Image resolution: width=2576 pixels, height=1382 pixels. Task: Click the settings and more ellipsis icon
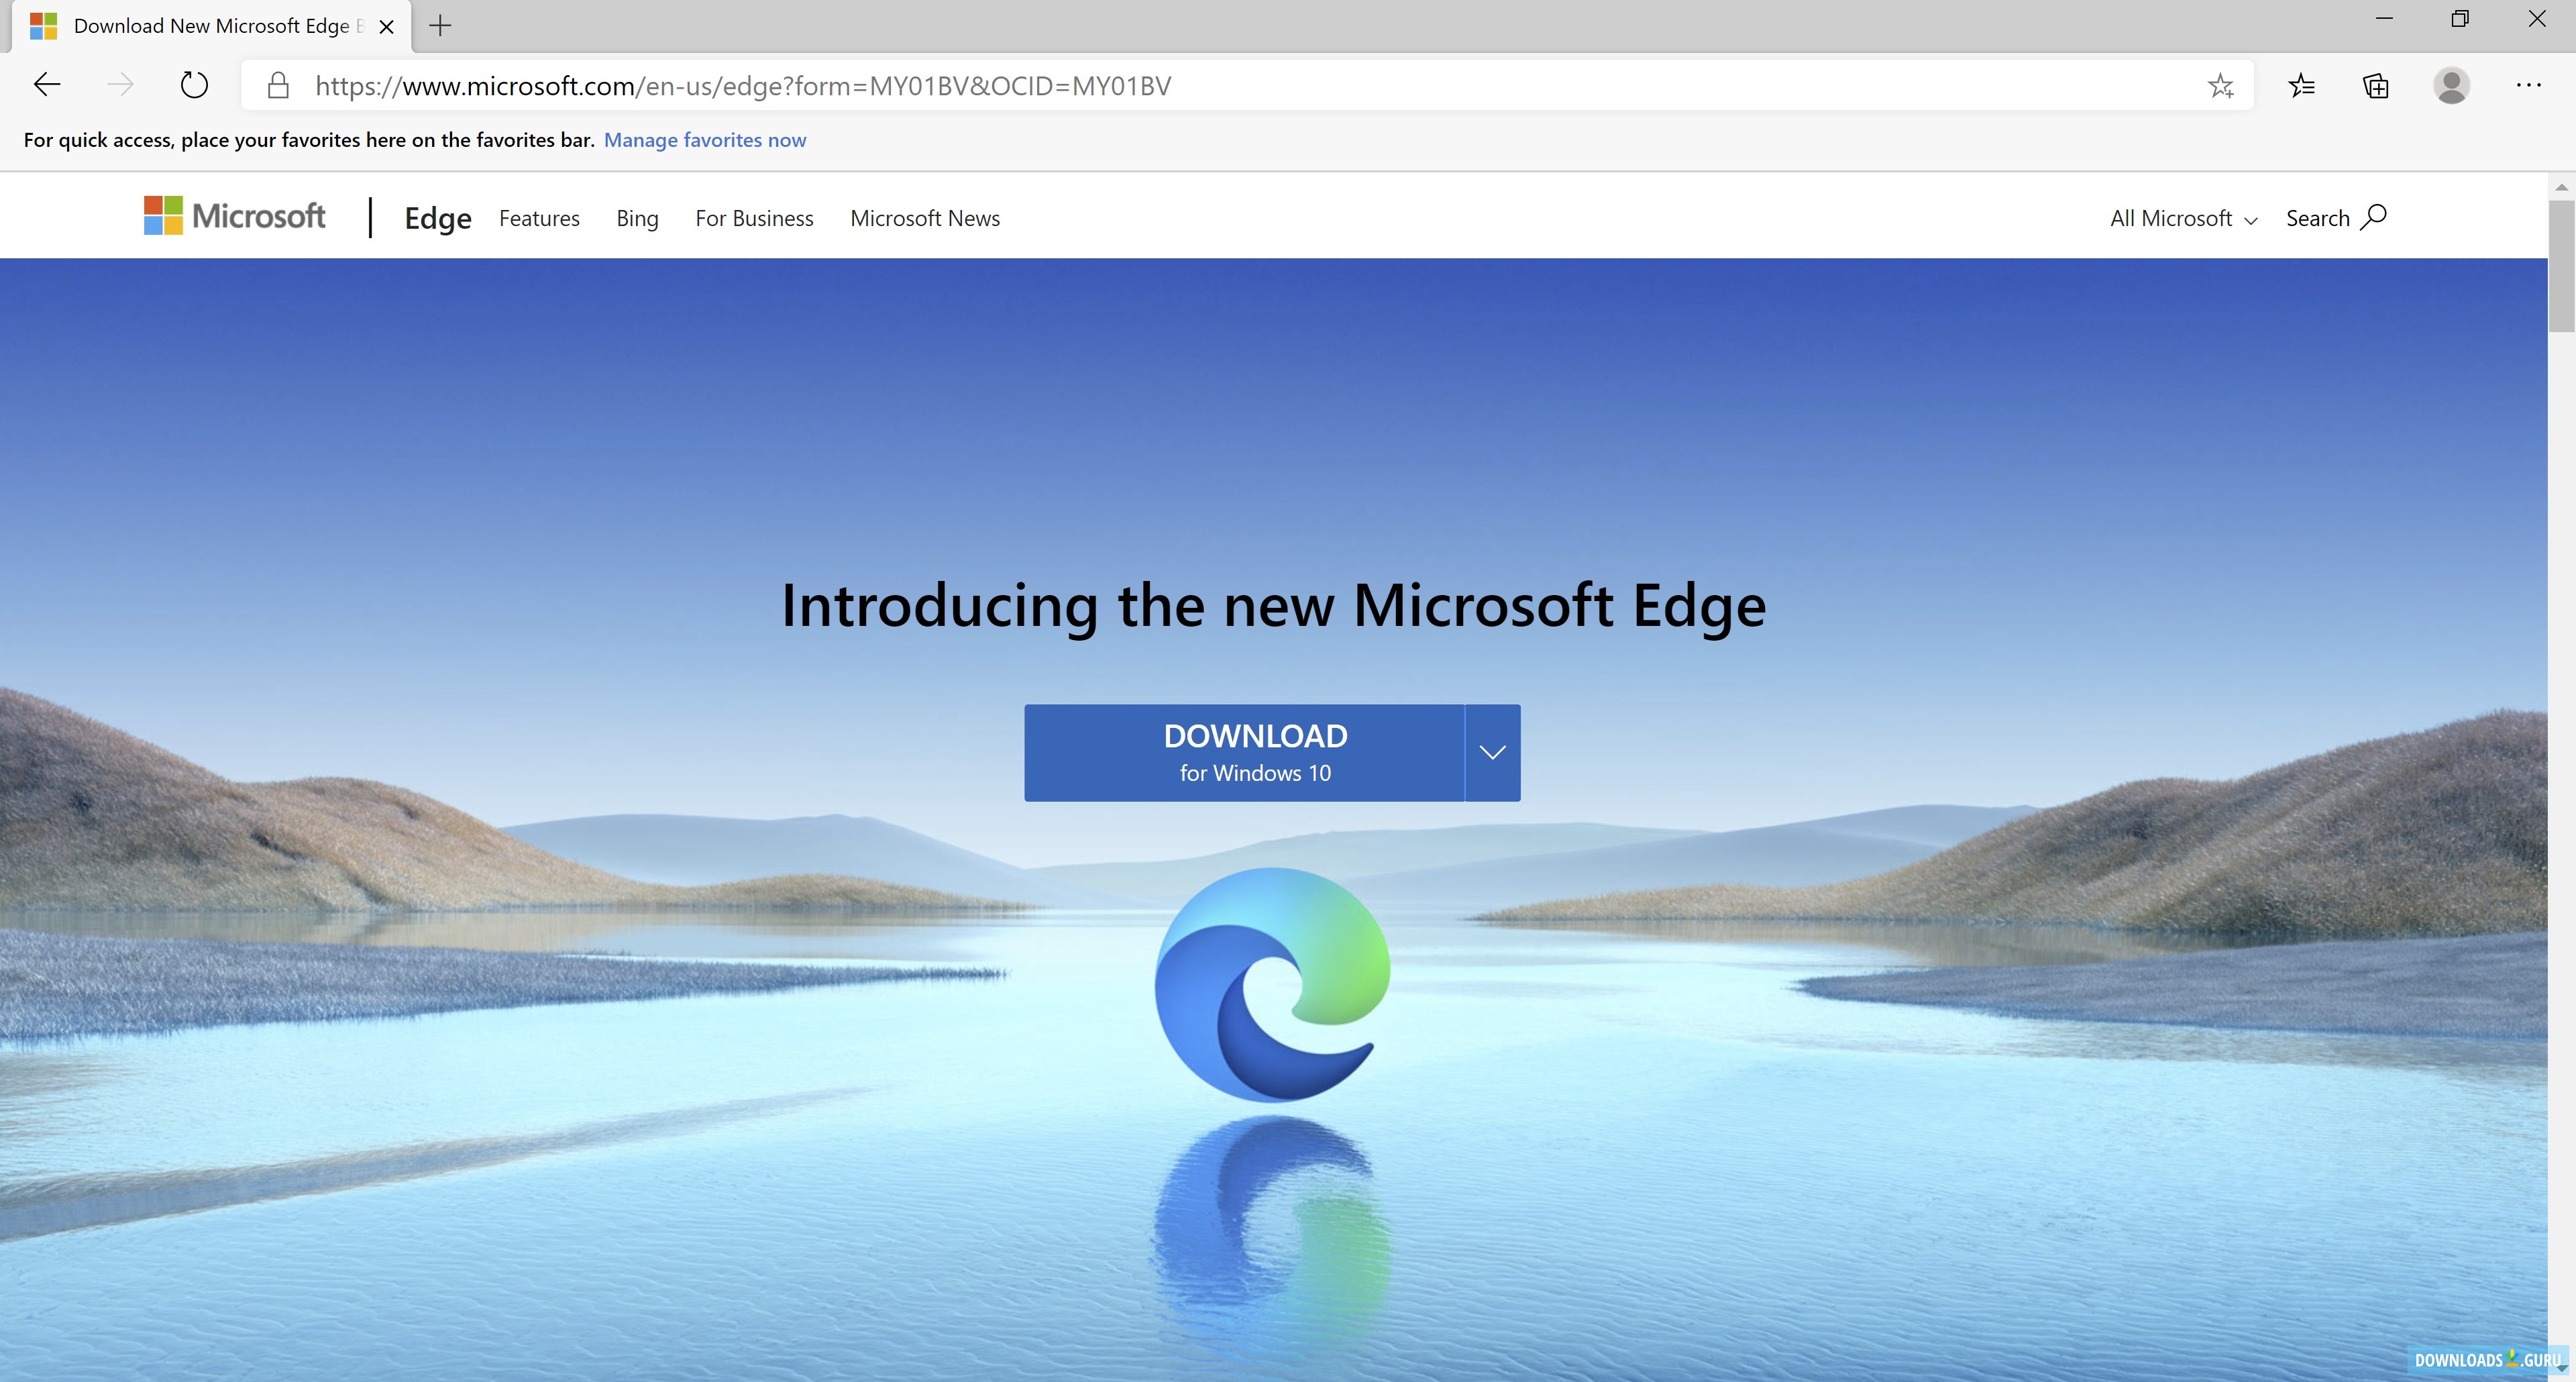click(2528, 85)
